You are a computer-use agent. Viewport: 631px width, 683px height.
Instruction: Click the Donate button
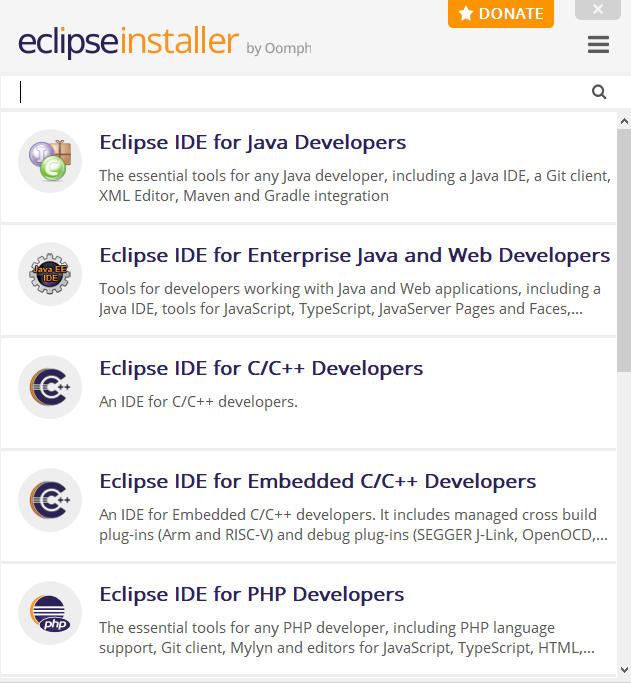pos(501,14)
